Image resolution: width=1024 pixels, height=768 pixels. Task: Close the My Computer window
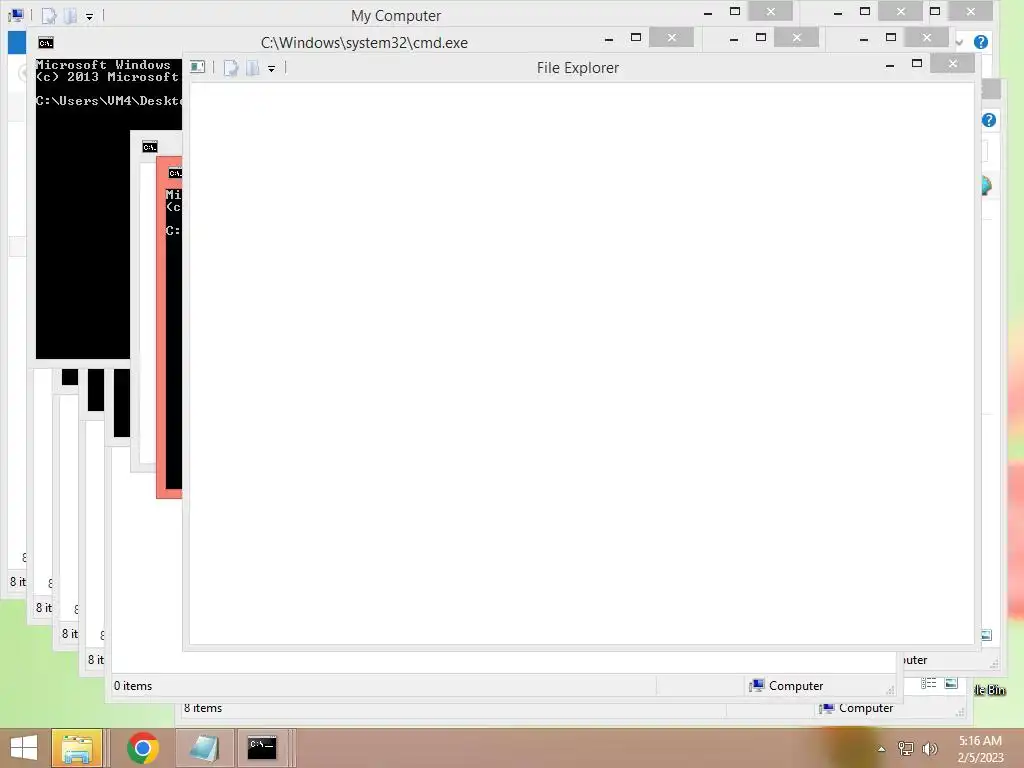771,11
